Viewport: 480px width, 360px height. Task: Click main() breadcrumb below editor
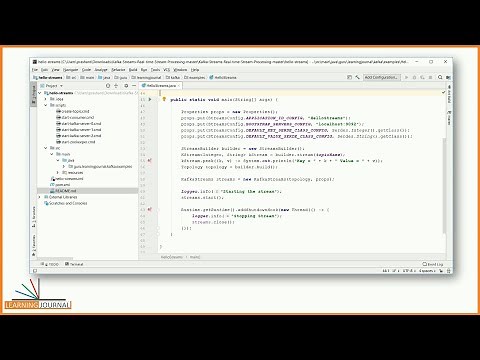(195, 257)
